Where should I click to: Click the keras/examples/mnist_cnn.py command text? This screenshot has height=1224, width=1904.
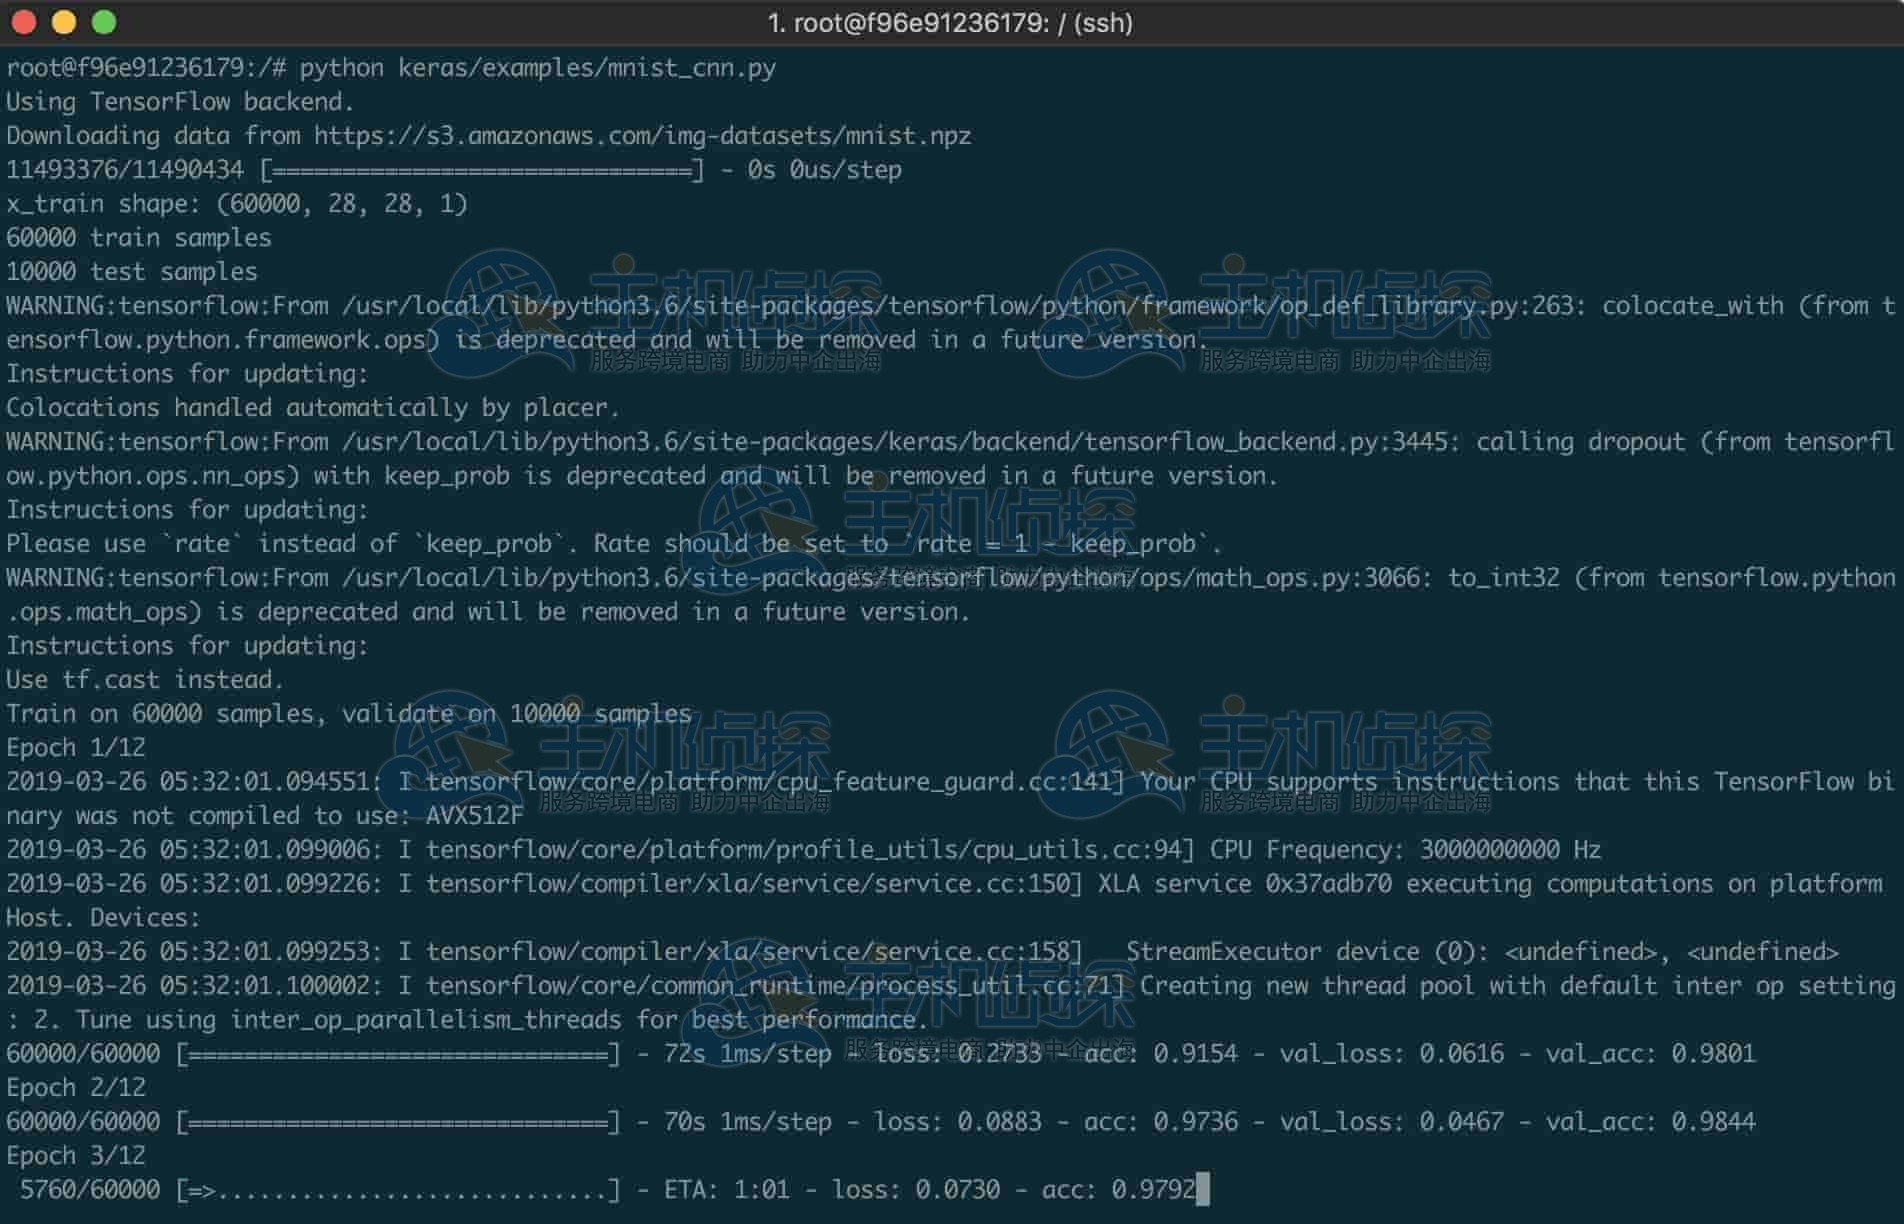(586, 68)
